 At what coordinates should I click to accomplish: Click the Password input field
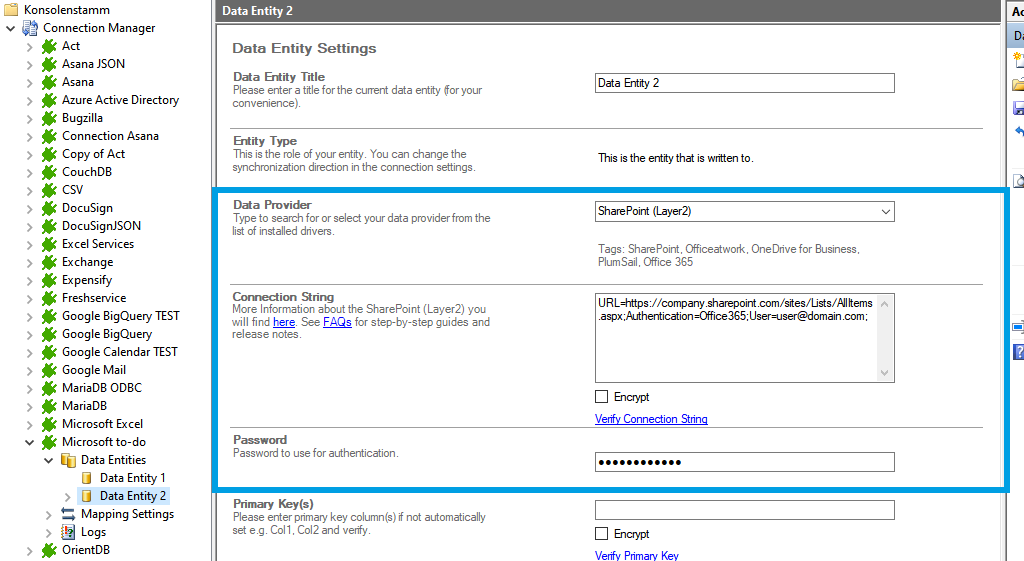pos(744,462)
